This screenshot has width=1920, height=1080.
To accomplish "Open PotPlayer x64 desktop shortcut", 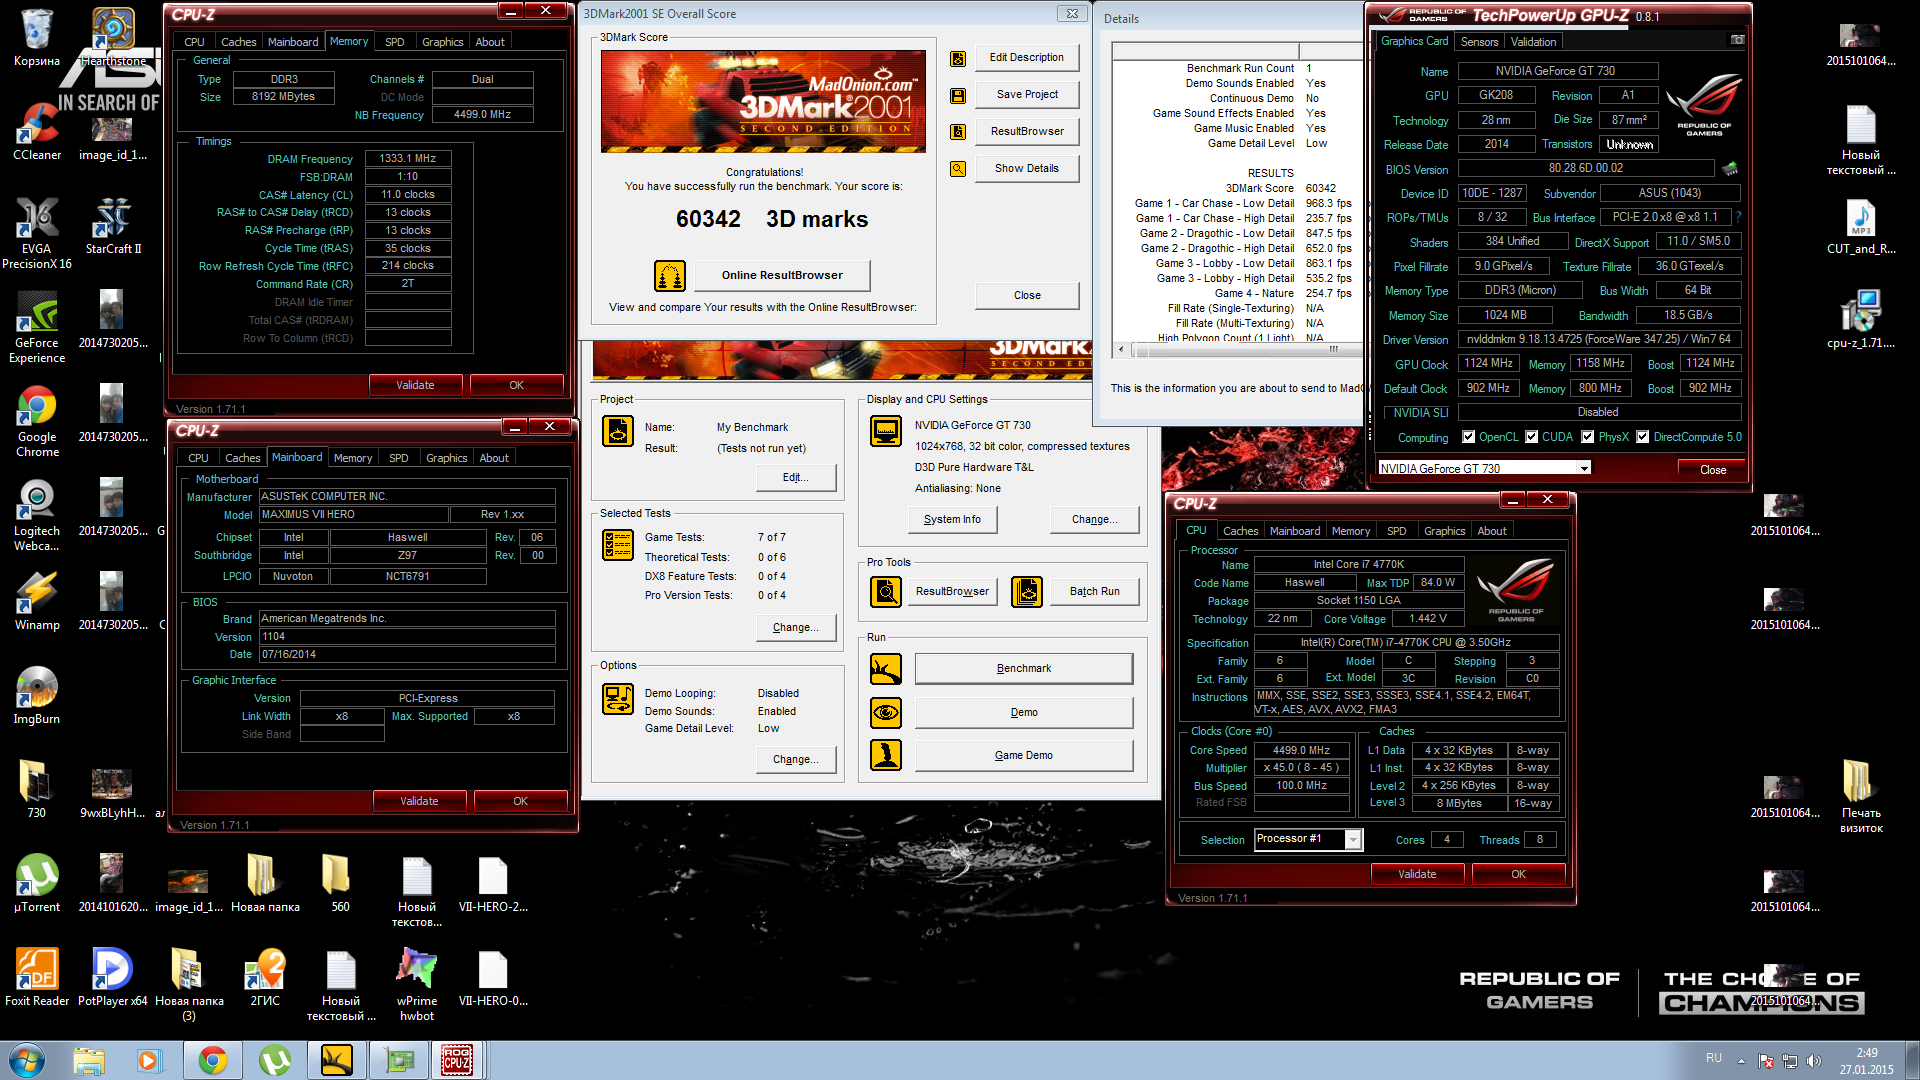I will [x=113, y=979].
